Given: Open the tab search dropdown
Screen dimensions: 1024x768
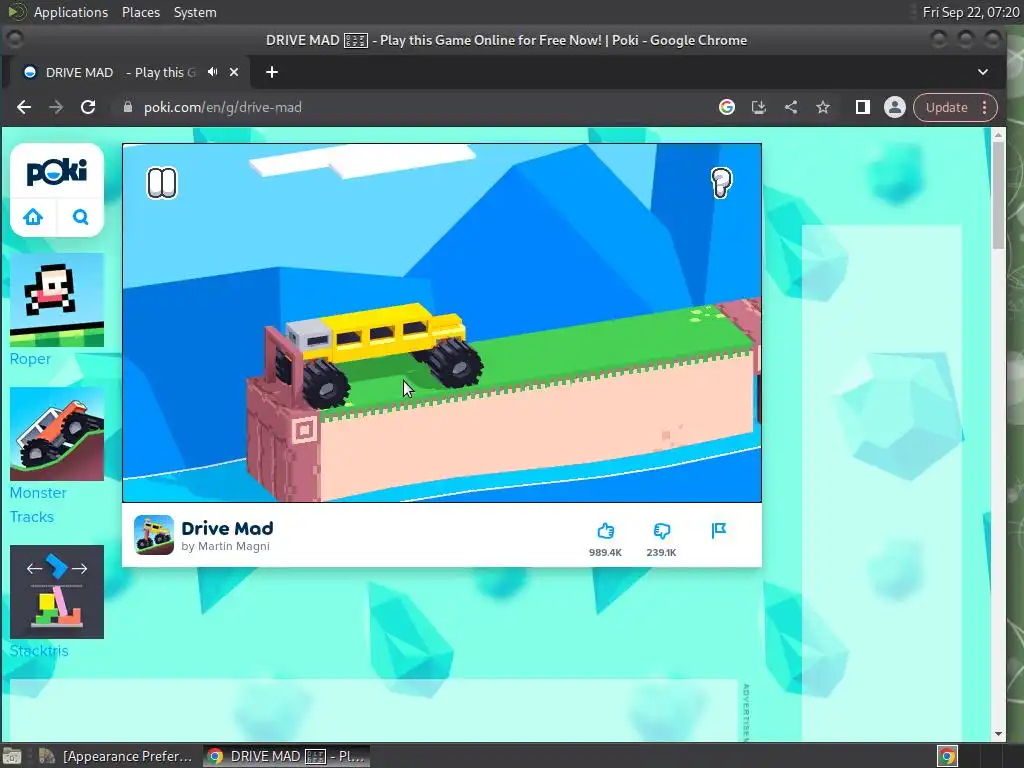Looking at the screenshot, I should [983, 72].
